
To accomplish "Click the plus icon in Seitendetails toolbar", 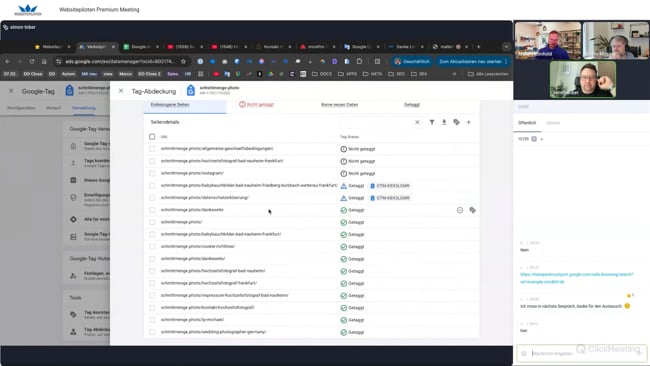I will (468, 122).
